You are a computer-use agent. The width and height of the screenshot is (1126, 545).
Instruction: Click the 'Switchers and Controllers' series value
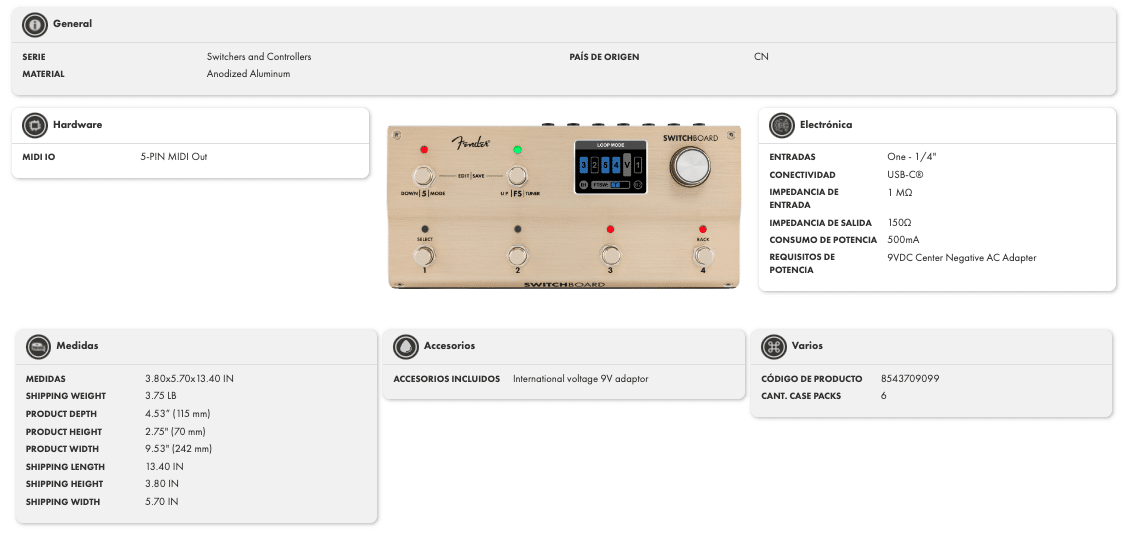click(259, 57)
